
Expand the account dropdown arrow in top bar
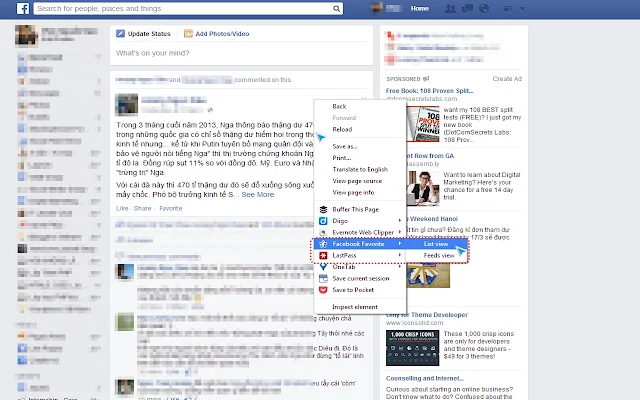click(x=522, y=9)
